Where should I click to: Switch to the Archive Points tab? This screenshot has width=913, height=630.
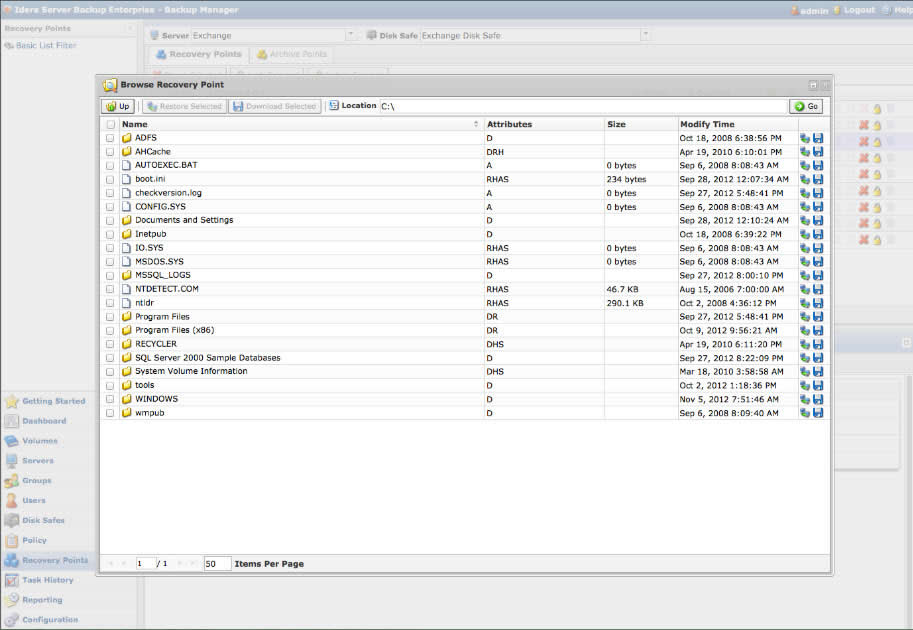coord(292,54)
